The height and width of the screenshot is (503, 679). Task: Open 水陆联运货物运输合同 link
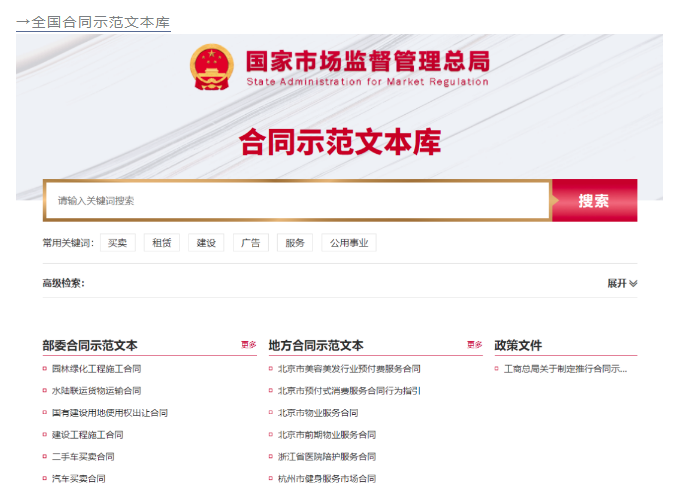tap(96, 391)
